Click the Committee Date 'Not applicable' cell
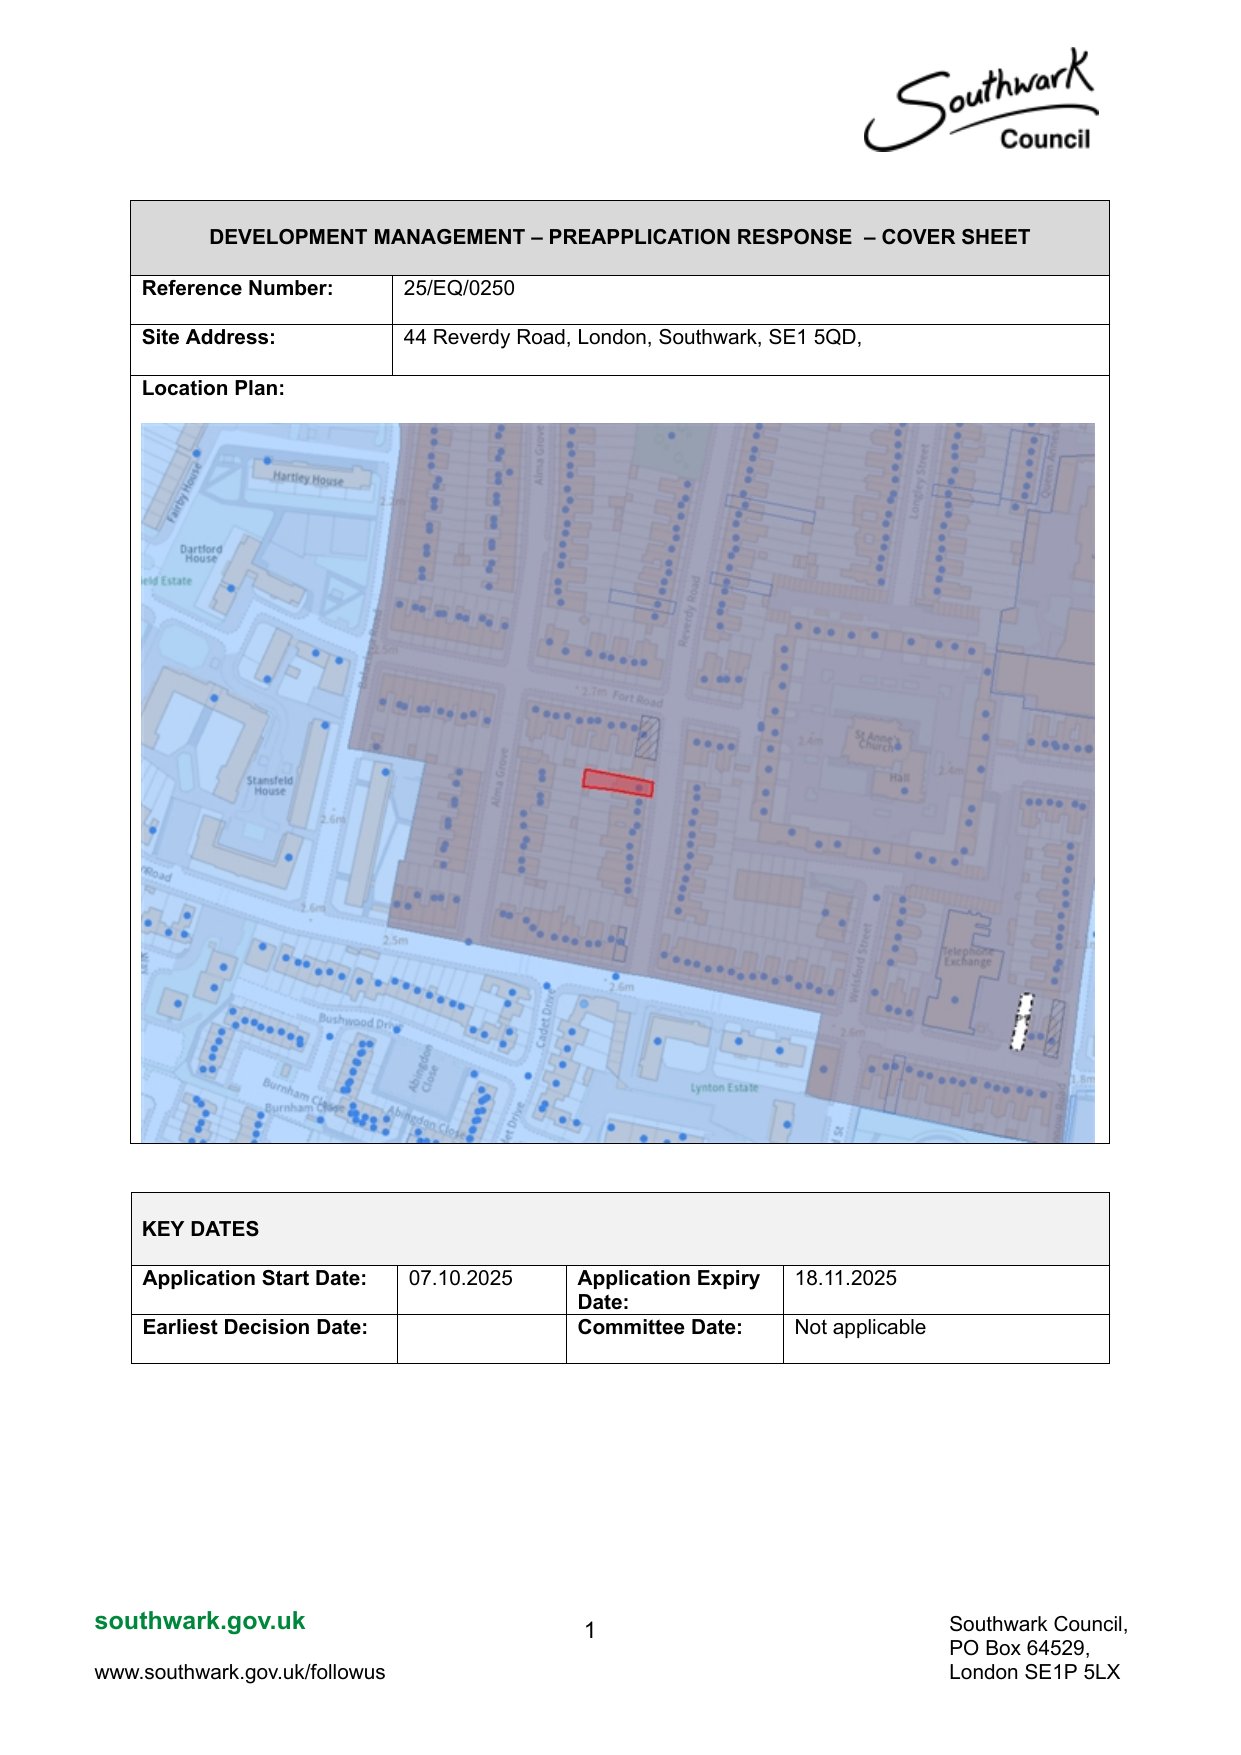The width and height of the screenshot is (1241, 1755). click(860, 1327)
